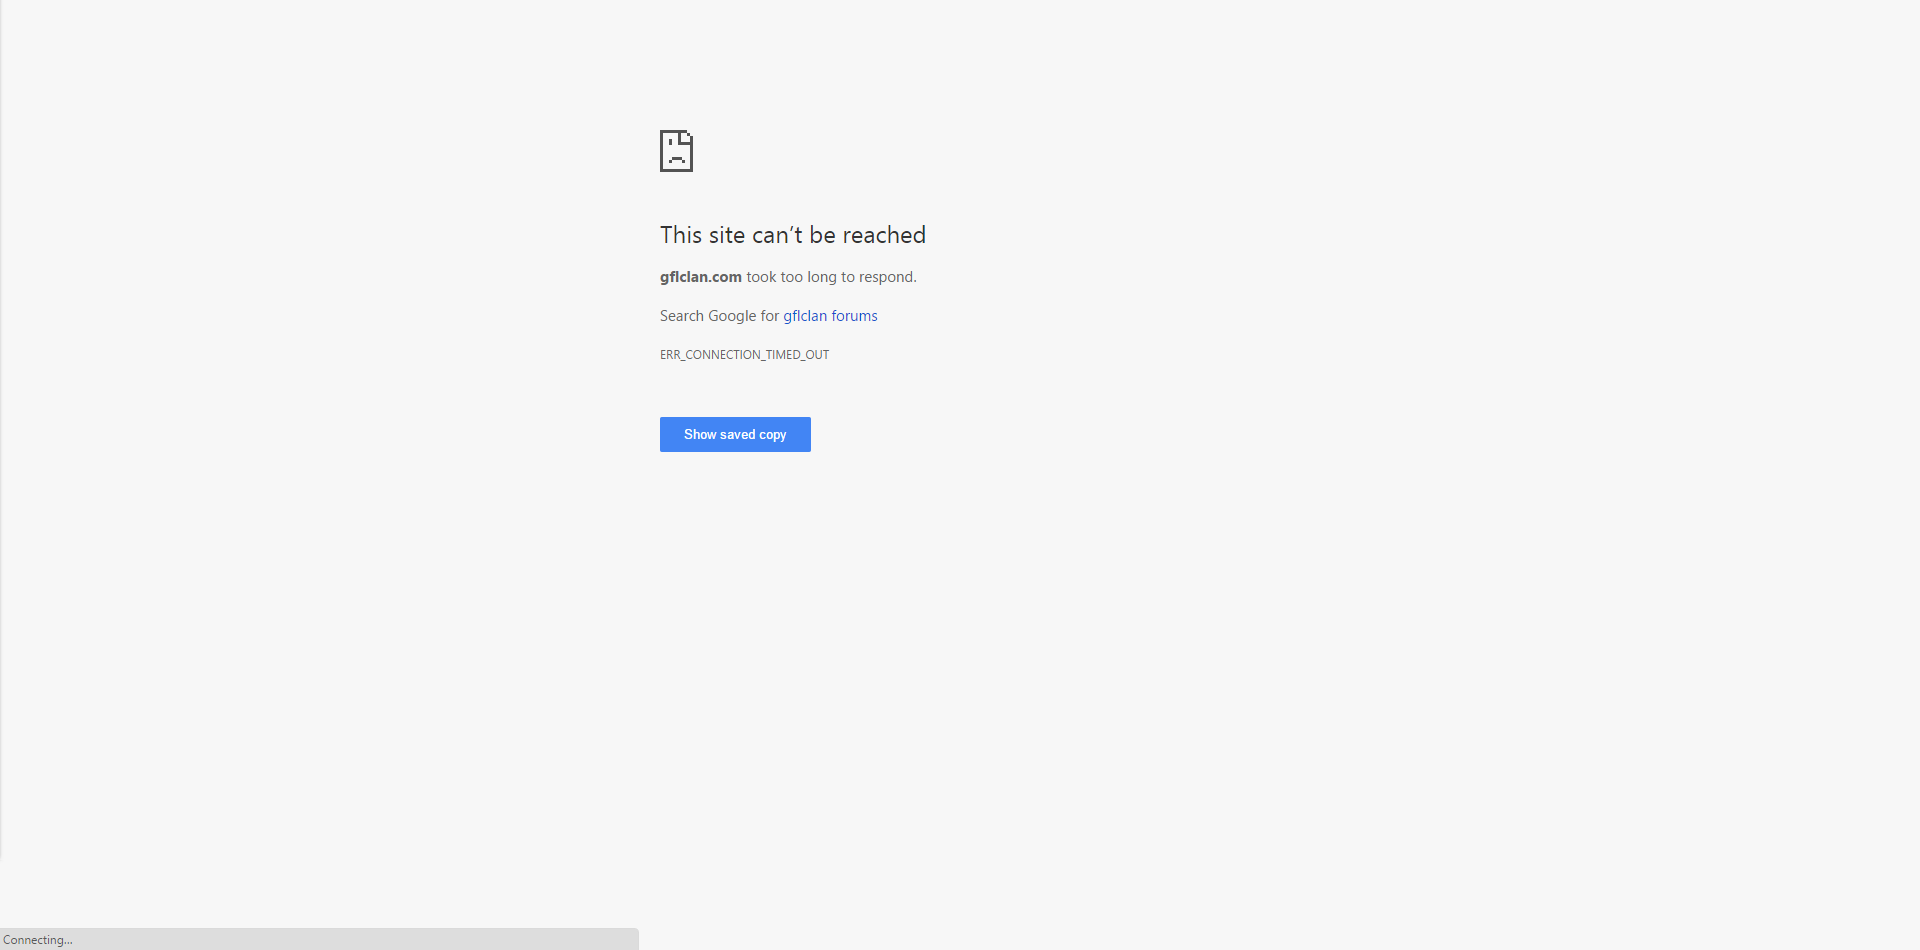Open the "gflclan forums" Google search link
Viewport: 1920px width, 950px height.
(x=830, y=316)
